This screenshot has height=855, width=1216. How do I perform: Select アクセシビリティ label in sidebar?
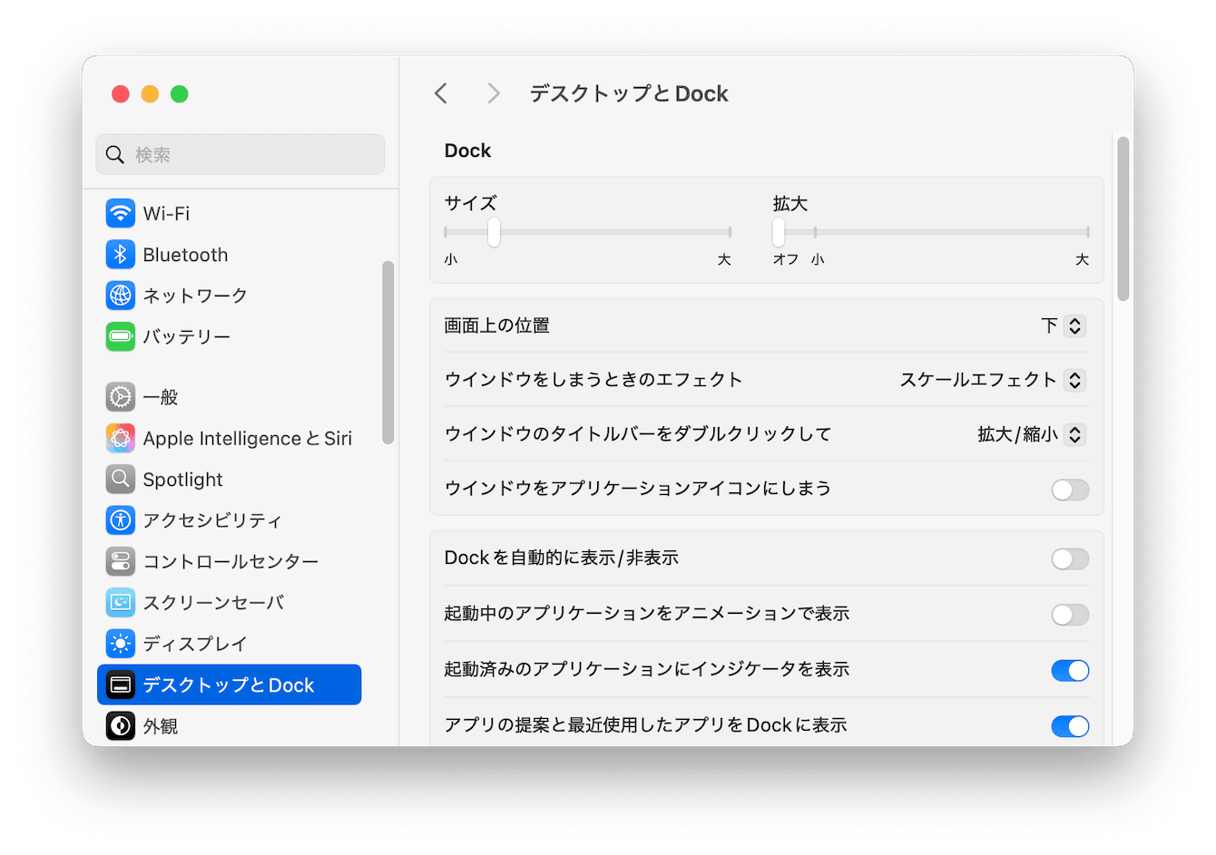pyautogui.click(x=212, y=520)
